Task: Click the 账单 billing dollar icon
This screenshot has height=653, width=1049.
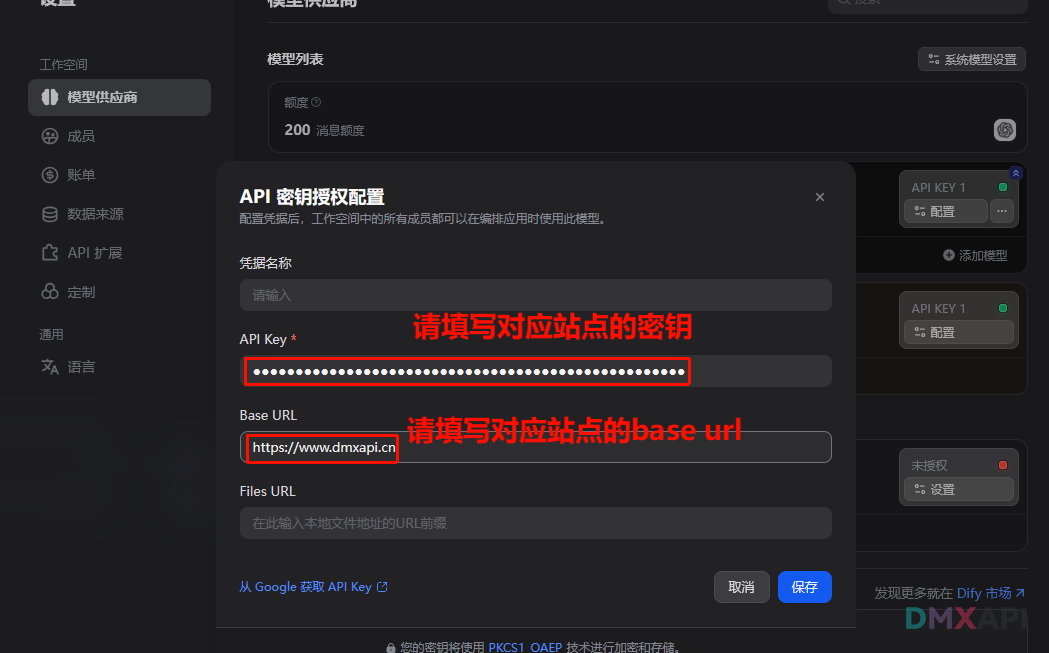Action: click(50, 175)
